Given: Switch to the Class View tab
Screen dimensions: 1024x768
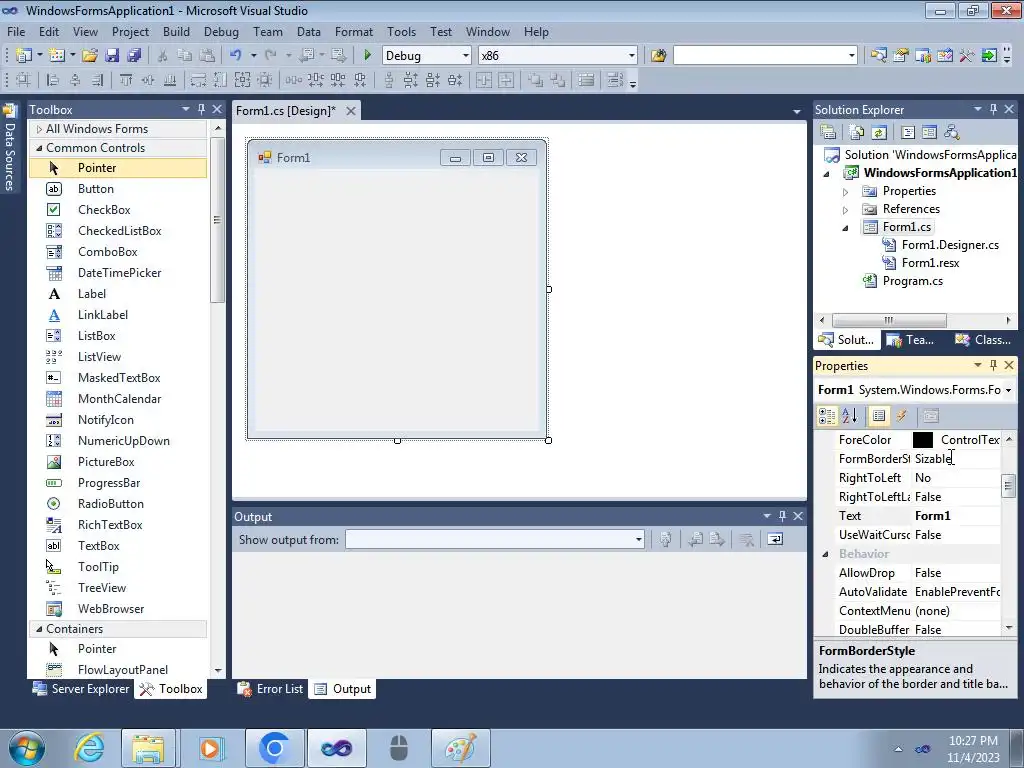Looking at the screenshot, I should (x=983, y=340).
